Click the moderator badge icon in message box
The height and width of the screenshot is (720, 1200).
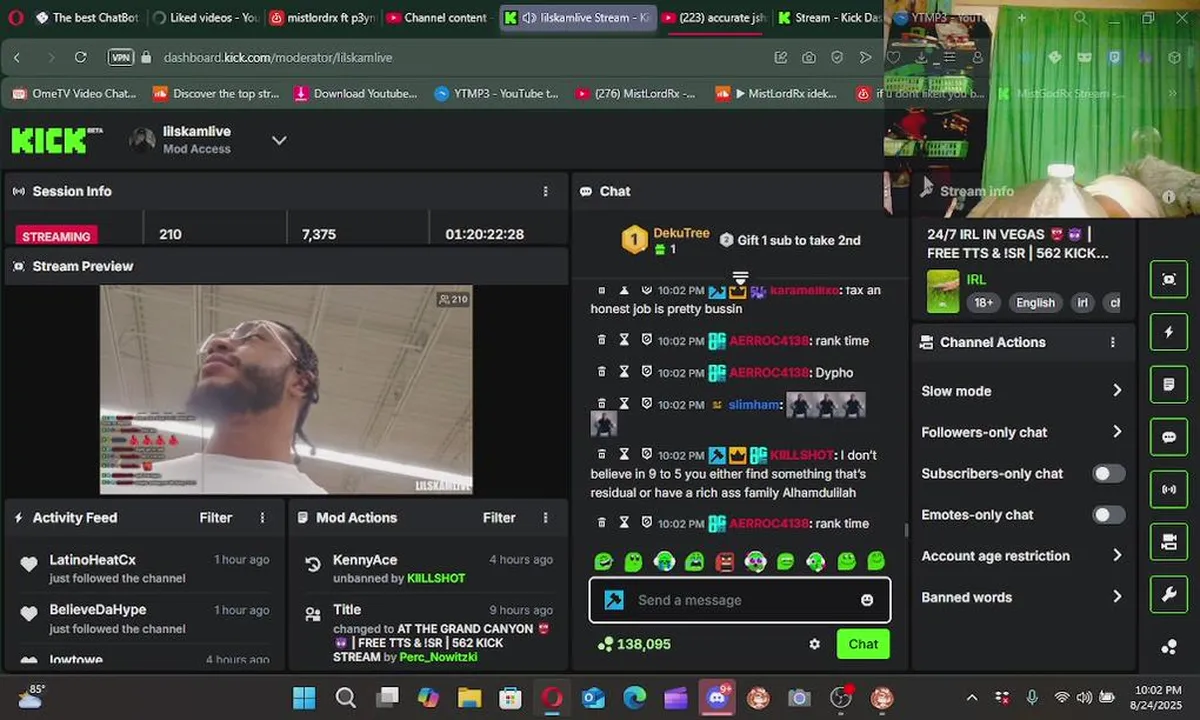pyautogui.click(x=614, y=600)
